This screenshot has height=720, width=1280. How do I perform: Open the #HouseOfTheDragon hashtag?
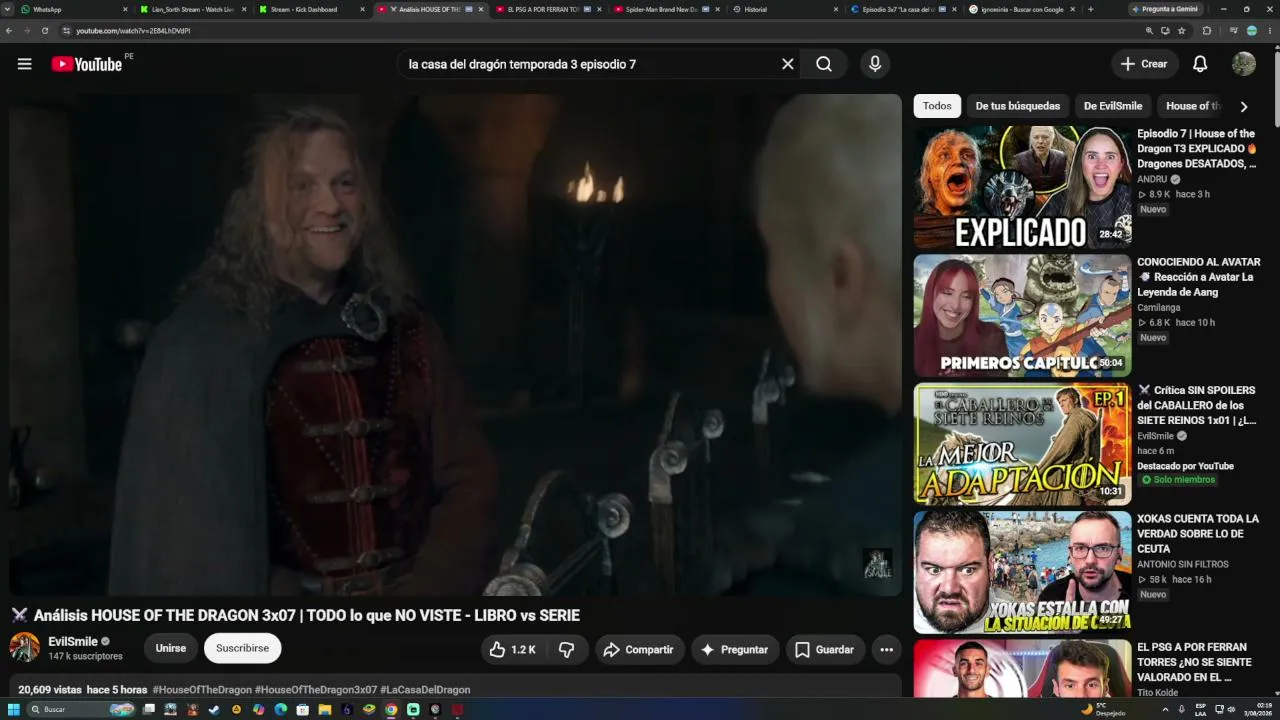[x=202, y=690]
